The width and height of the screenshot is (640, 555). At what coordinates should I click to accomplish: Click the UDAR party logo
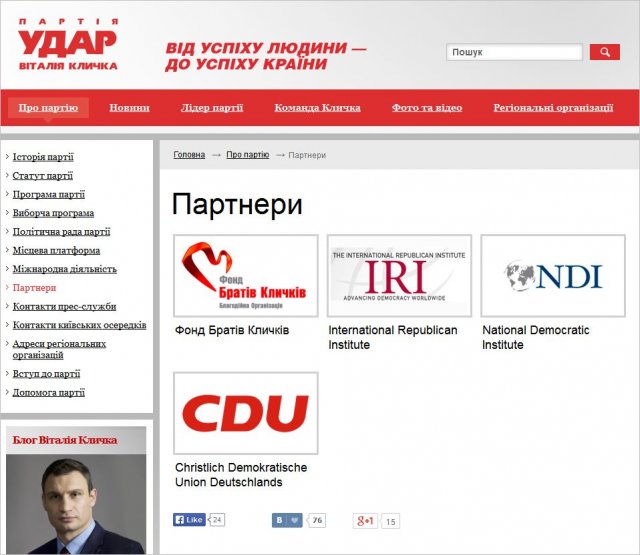coord(67,45)
